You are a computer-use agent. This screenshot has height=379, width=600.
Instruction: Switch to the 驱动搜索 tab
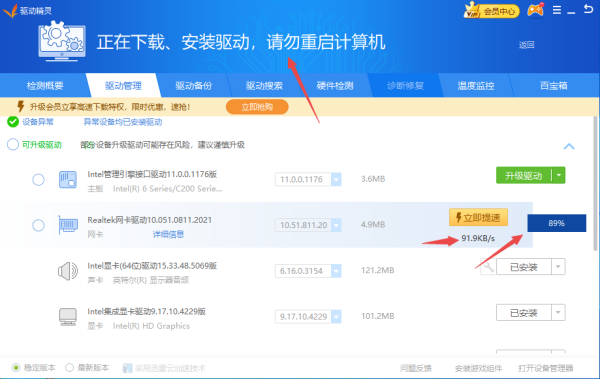pos(264,85)
